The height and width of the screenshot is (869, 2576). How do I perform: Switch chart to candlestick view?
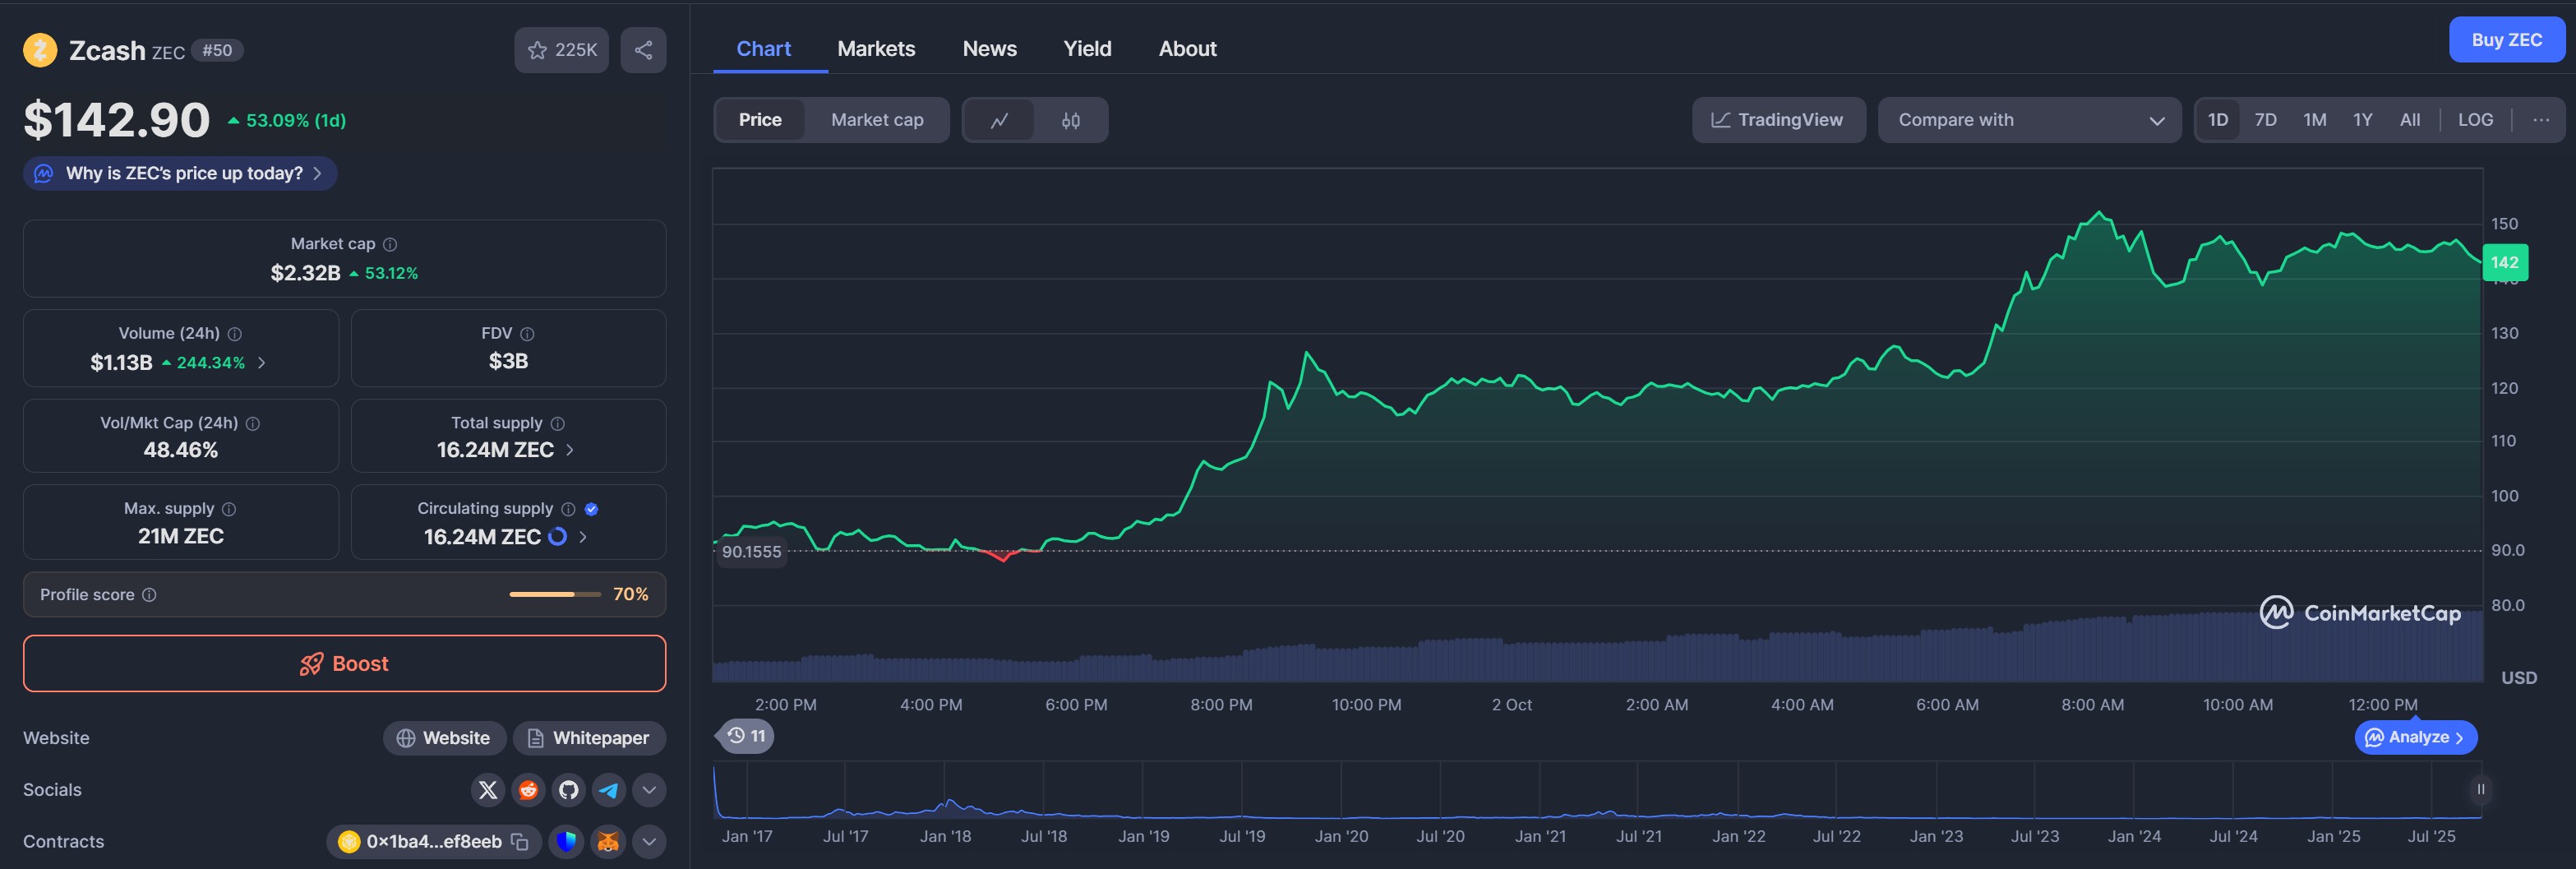click(x=1070, y=120)
